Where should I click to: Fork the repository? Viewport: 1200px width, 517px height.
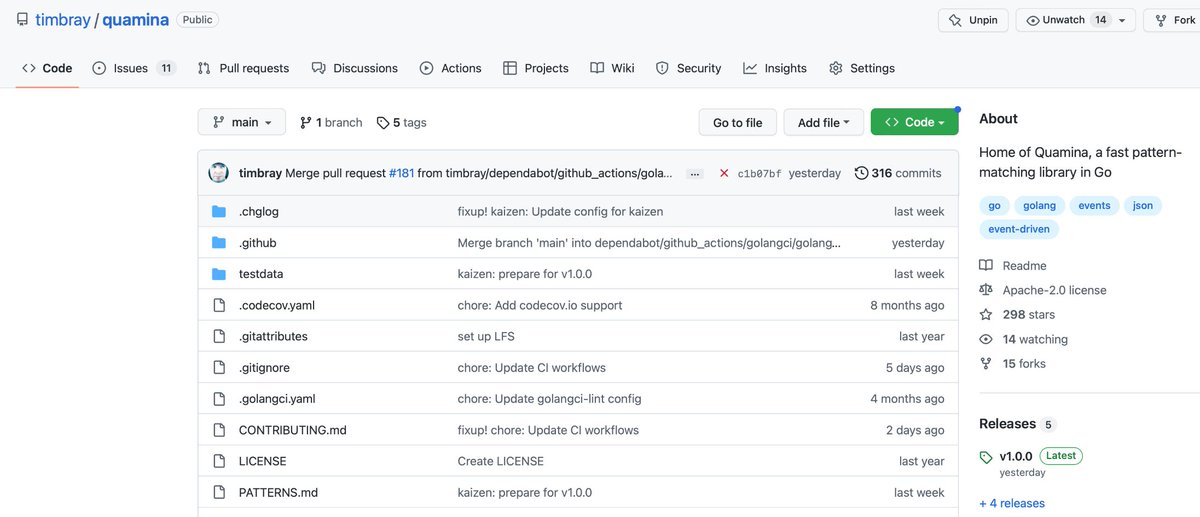pos(1172,20)
